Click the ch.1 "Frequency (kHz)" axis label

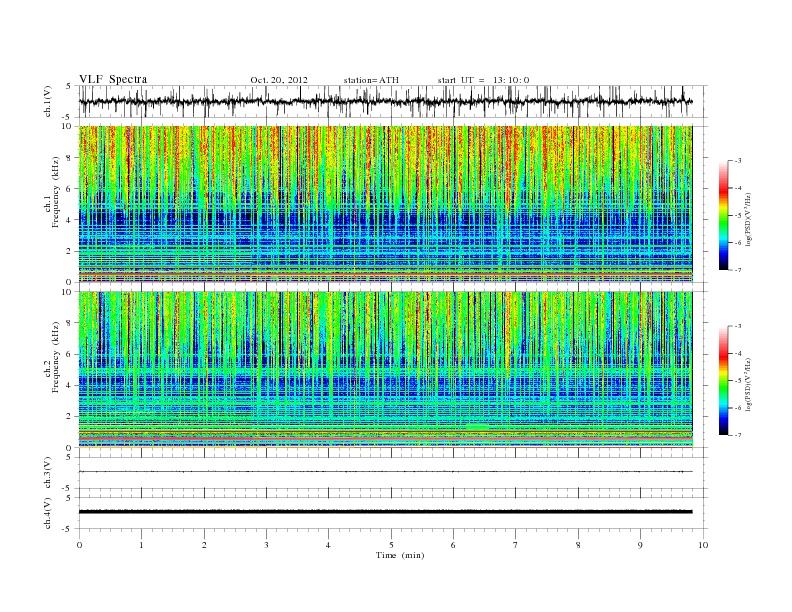[x=56, y=192]
